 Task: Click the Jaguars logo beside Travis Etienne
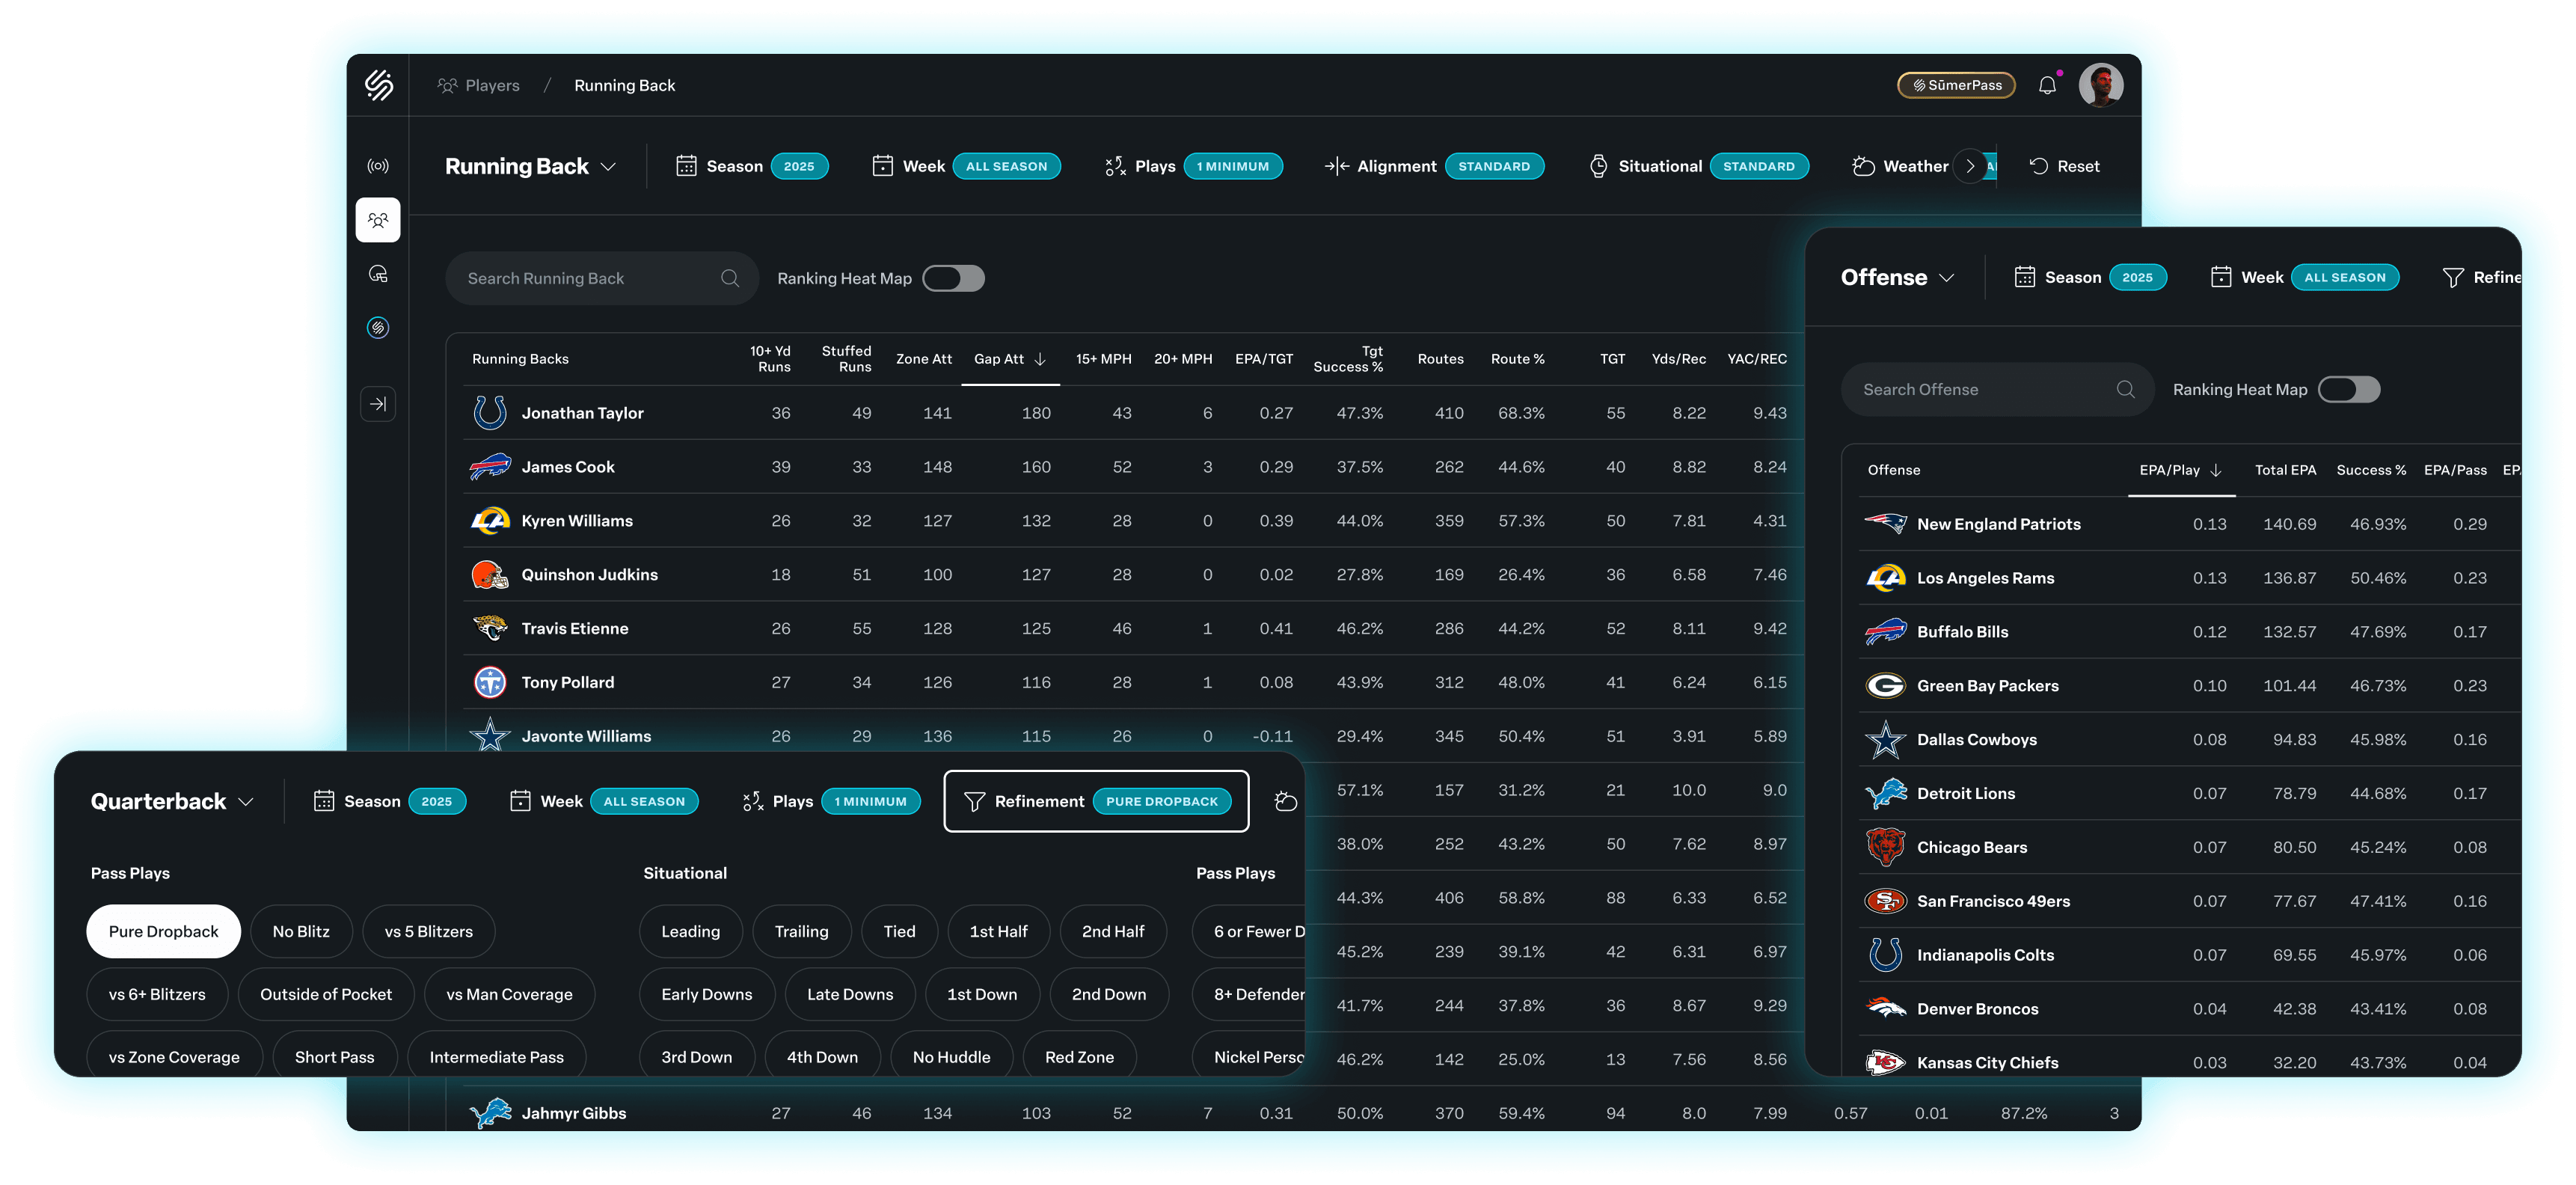[x=489, y=628]
